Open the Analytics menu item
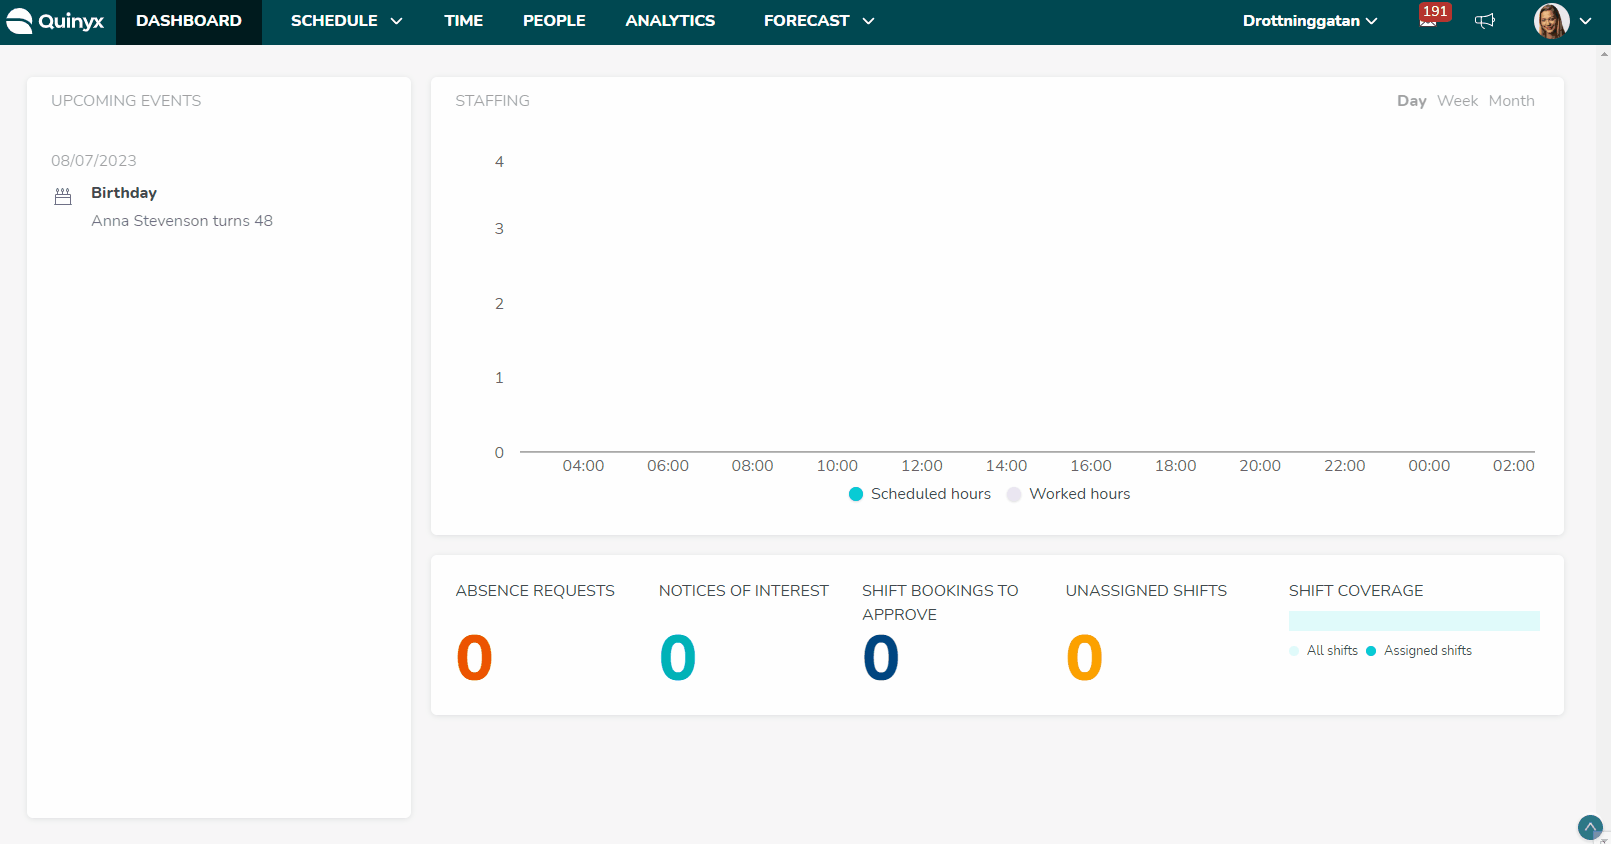Screen dimensions: 1611x844 [670, 21]
